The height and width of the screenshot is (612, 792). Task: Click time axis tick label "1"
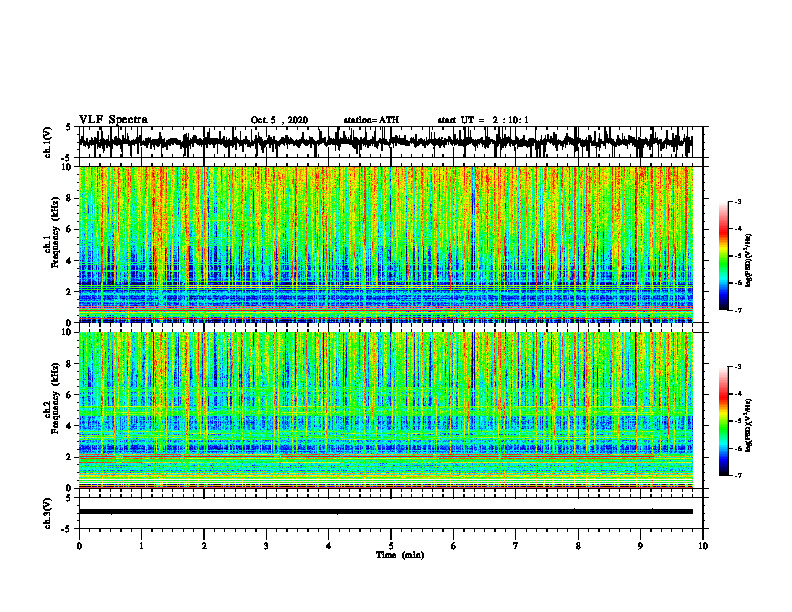pos(141,546)
